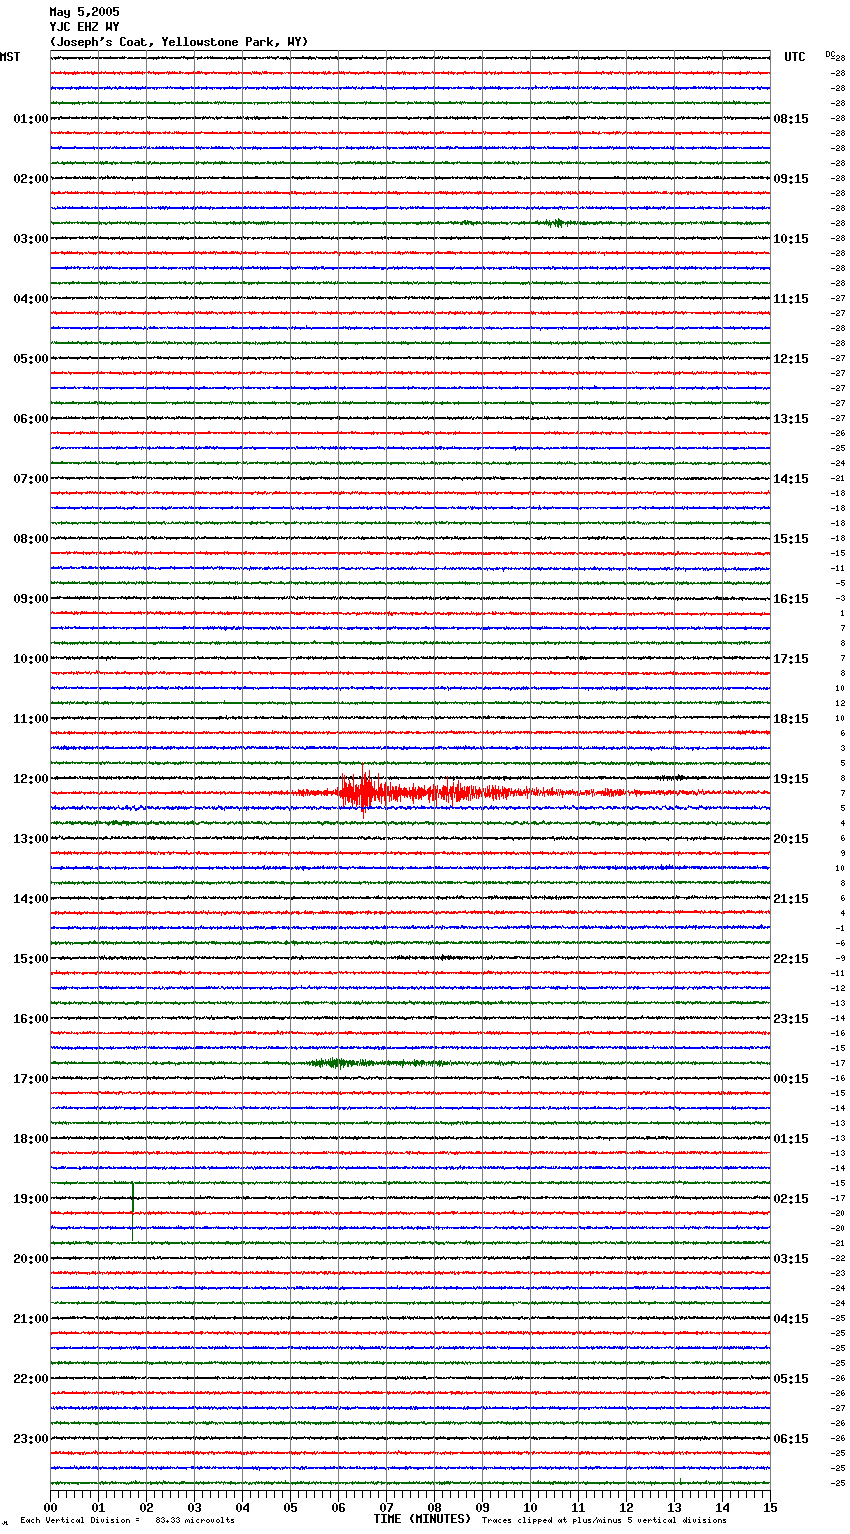The image size is (850, 1534).
Task: Click the 18:15 UTC time label
Action: [791, 719]
